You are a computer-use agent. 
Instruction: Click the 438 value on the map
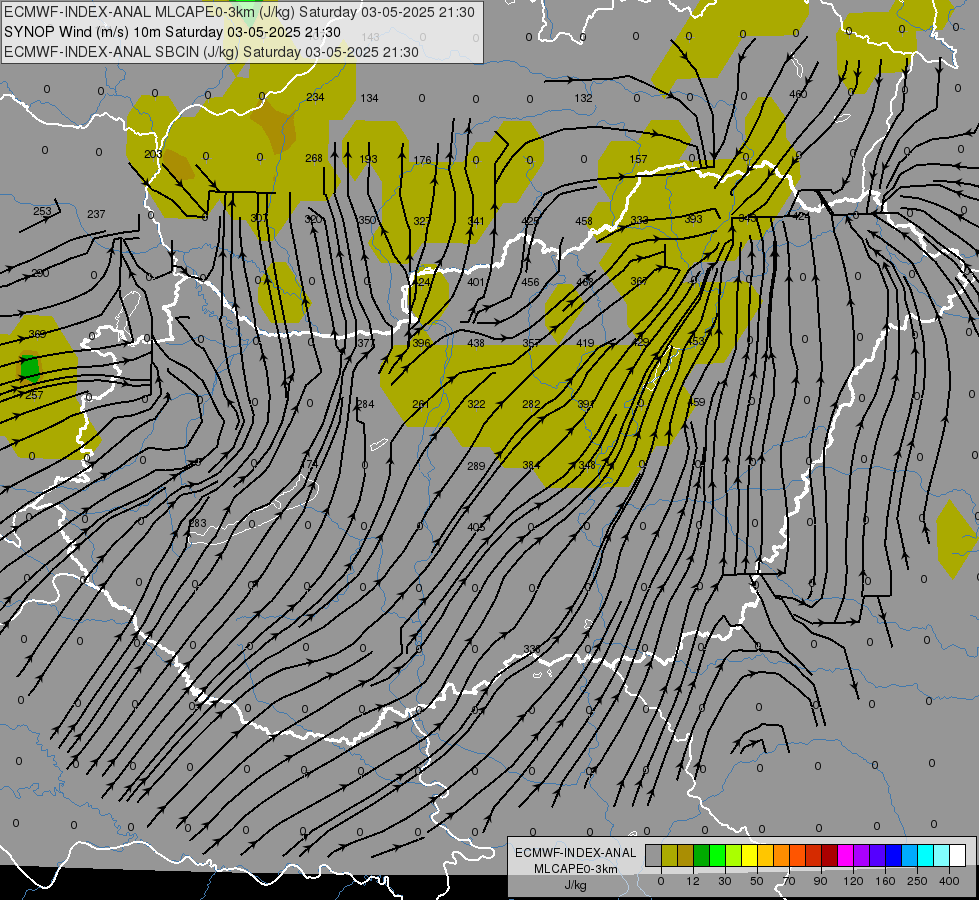pos(476,343)
